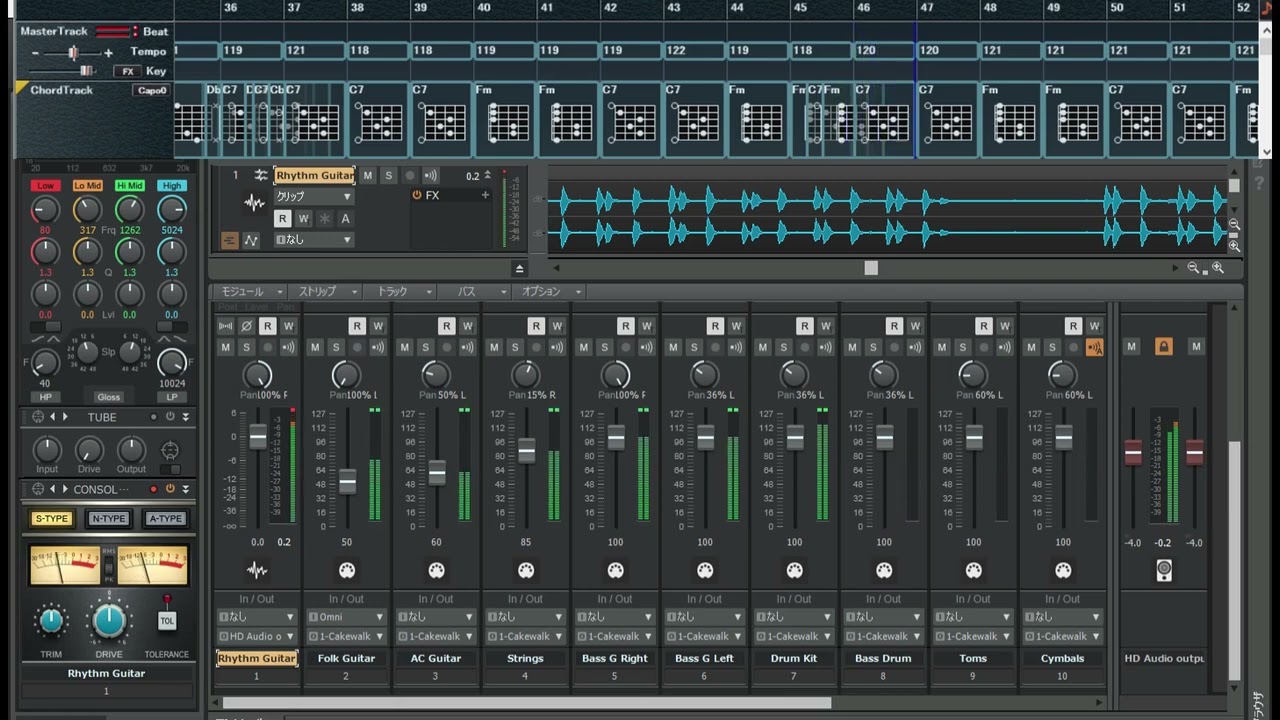Click the Folk Guitar volume fader

pos(347,482)
